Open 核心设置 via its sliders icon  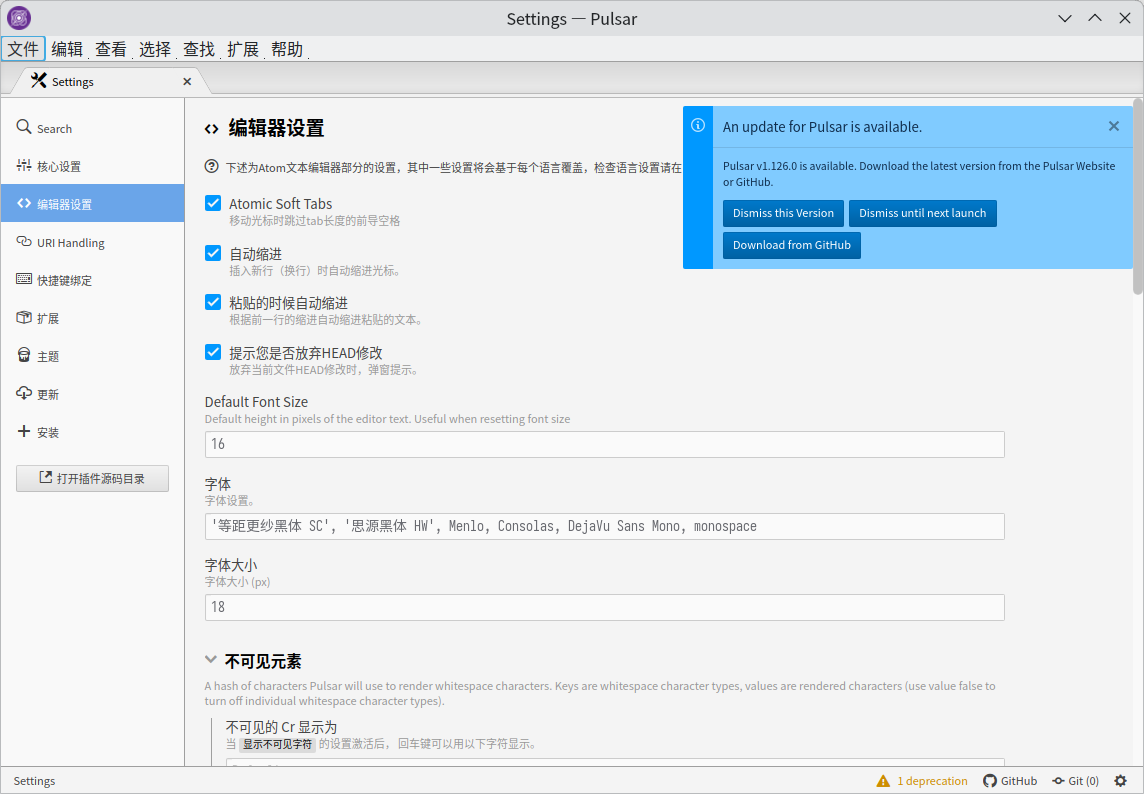click(24, 166)
